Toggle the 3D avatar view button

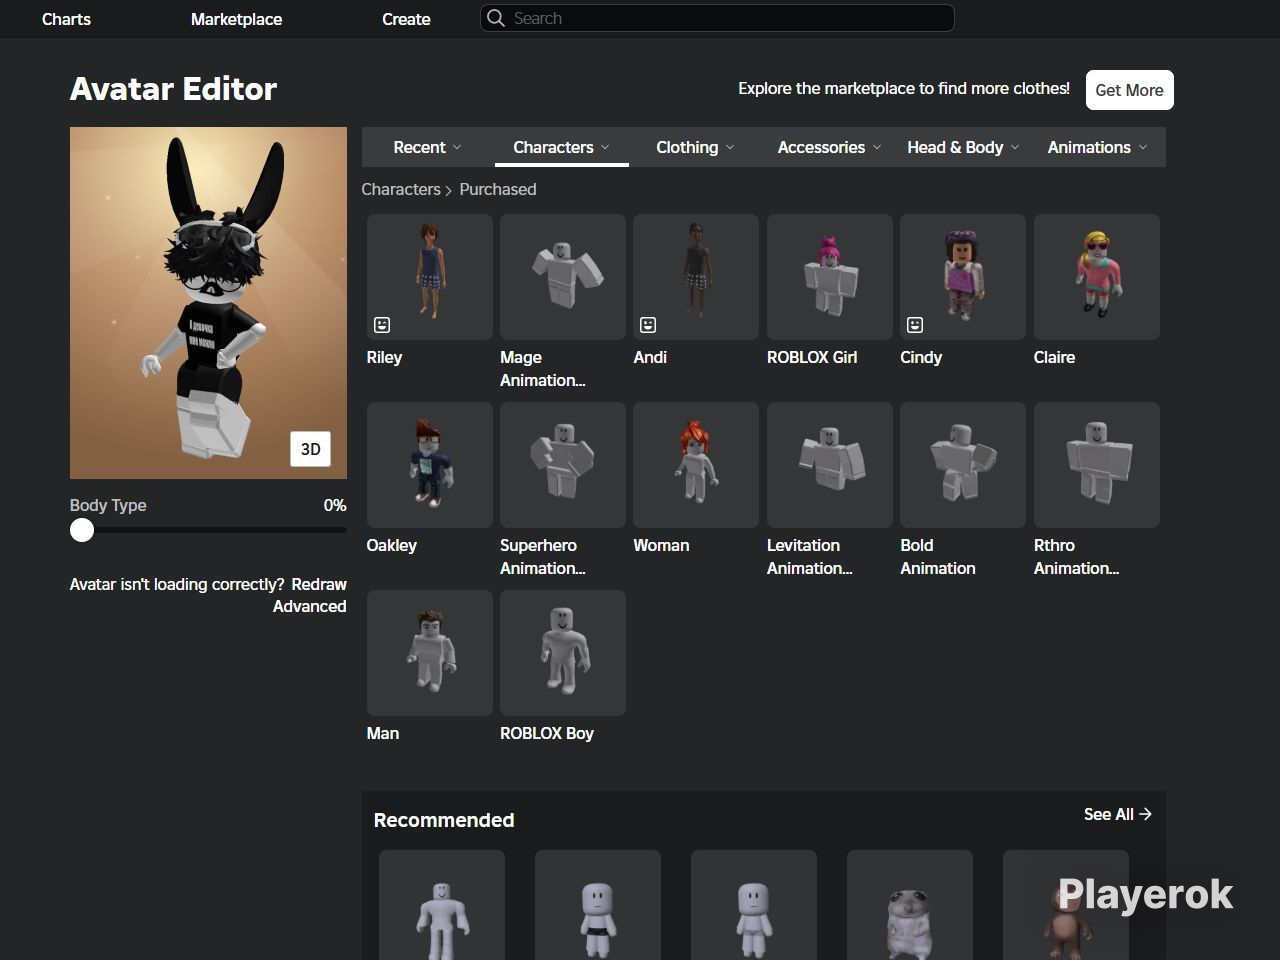pyautogui.click(x=311, y=449)
